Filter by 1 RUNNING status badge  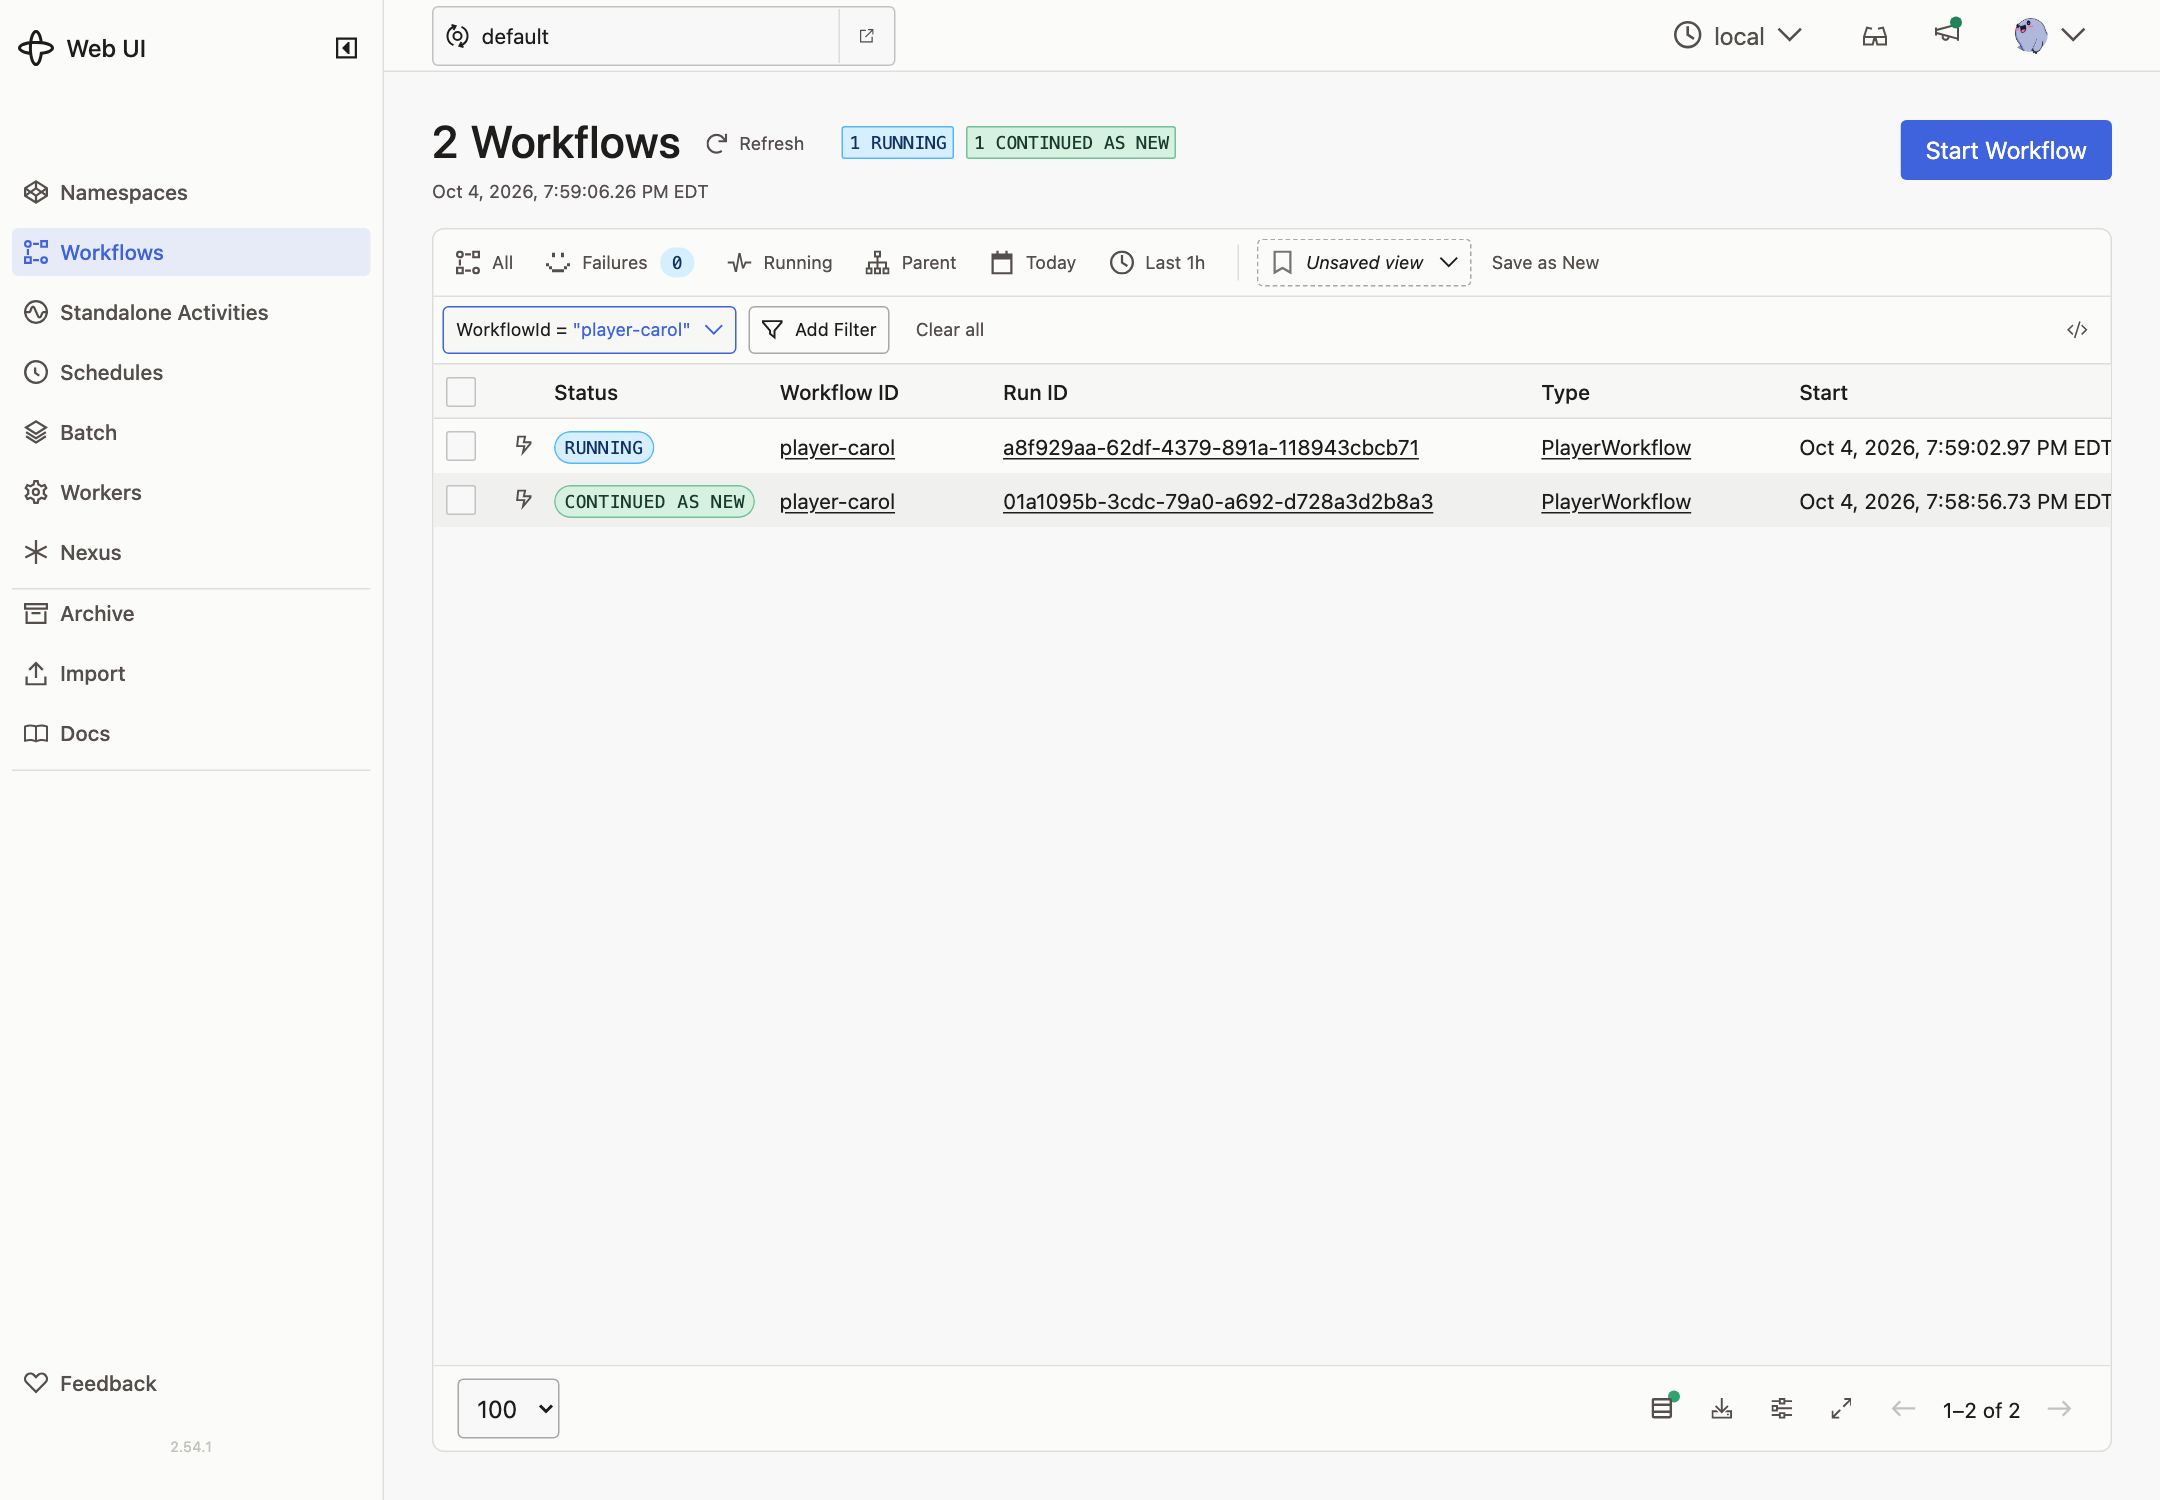pos(898,143)
